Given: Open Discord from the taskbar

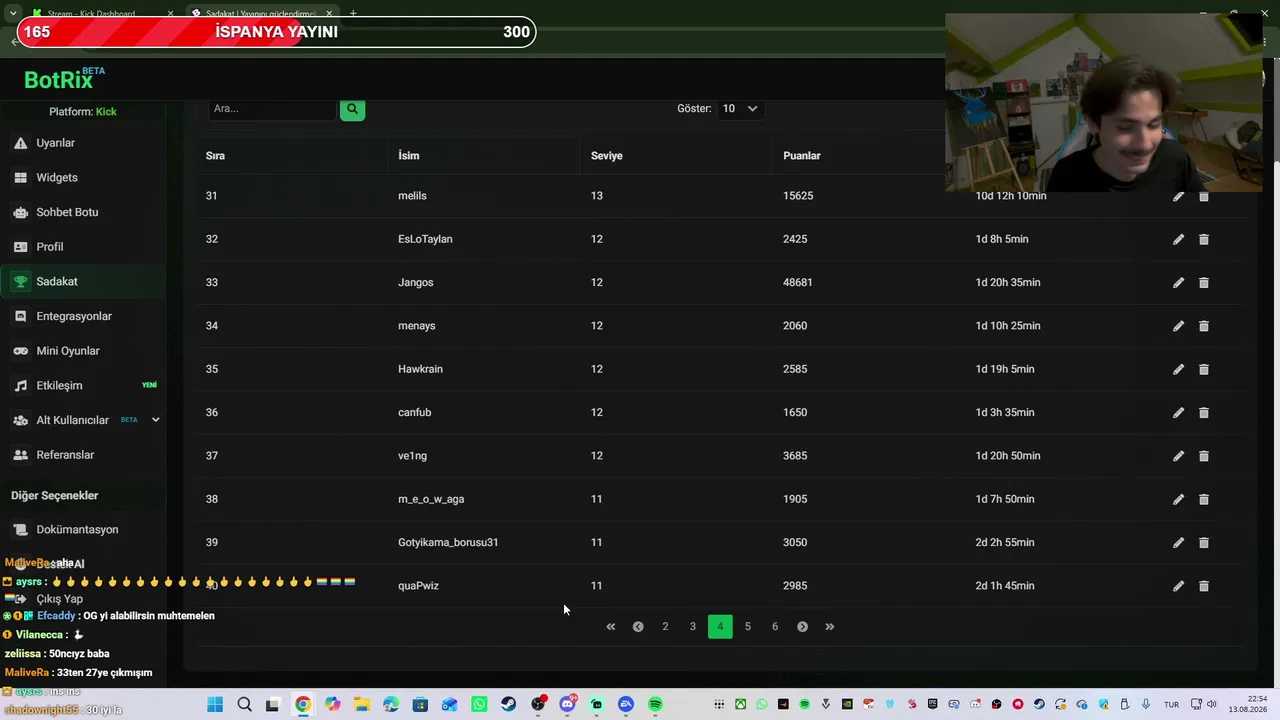Looking at the screenshot, I should (x=568, y=705).
